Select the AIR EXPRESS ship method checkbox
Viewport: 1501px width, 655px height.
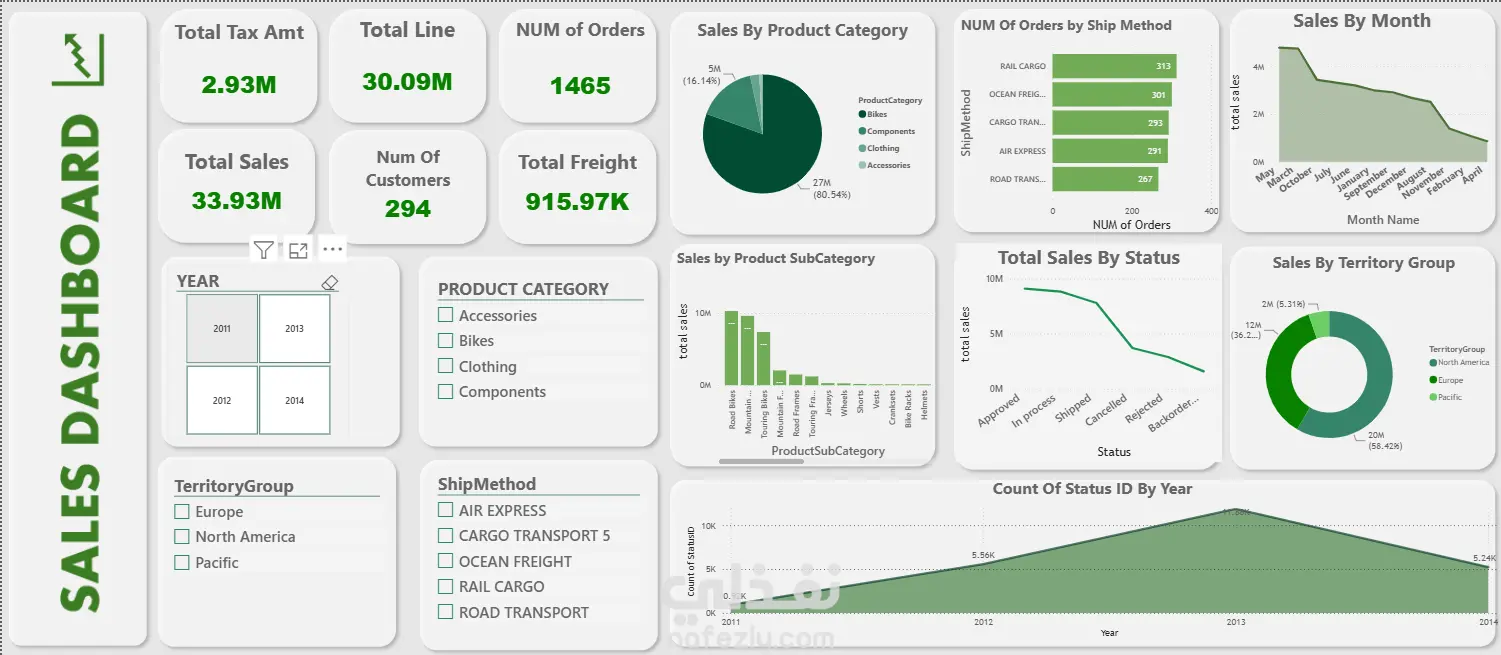[x=446, y=510]
